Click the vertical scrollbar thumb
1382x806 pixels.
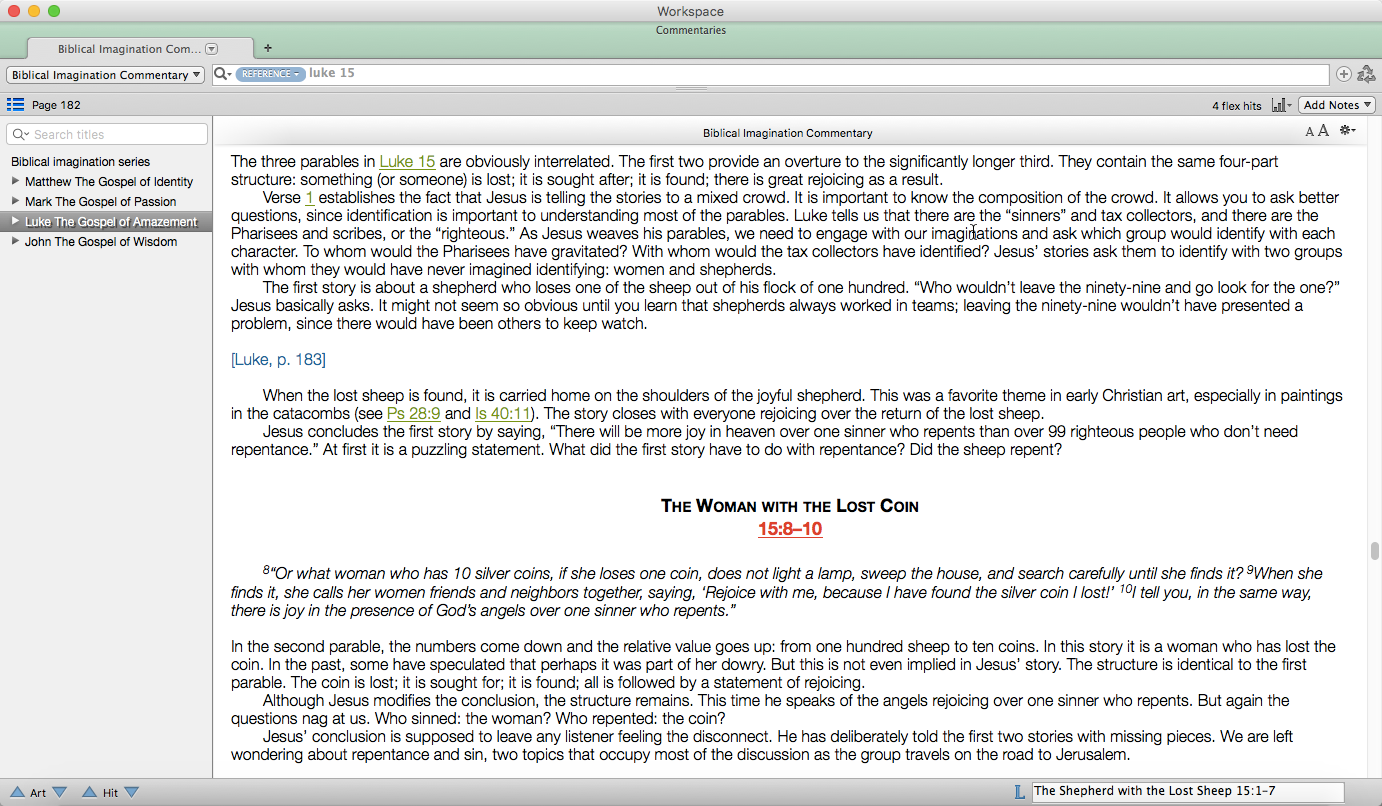point(1375,551)
